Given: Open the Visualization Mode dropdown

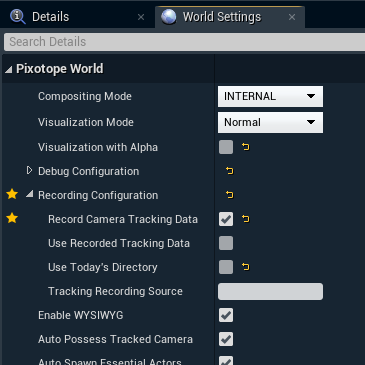Looking at the screenshot, I should point(270,122).
